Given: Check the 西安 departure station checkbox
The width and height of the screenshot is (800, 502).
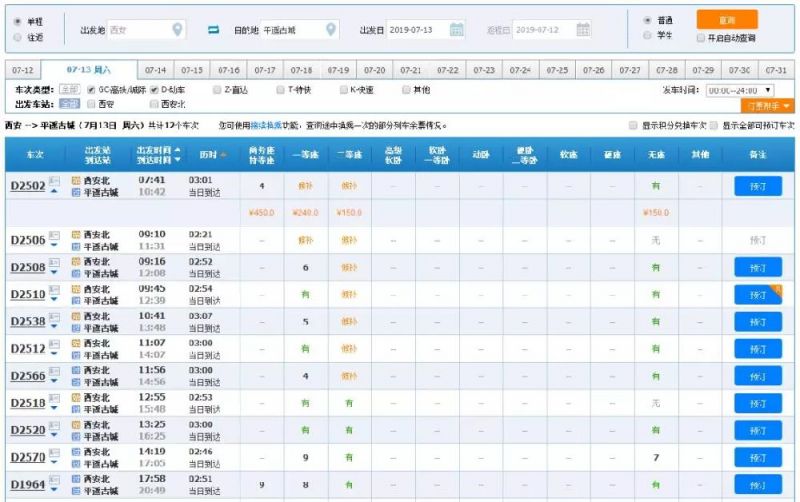Looking at the screenshot, I should pyautogui.click(x=91, y=104).
